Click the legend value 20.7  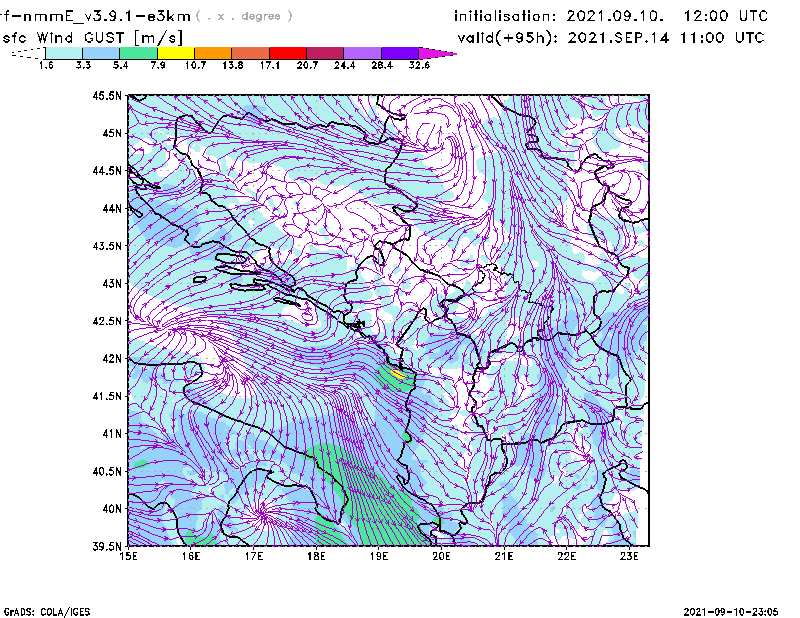[x=307, y=65]
